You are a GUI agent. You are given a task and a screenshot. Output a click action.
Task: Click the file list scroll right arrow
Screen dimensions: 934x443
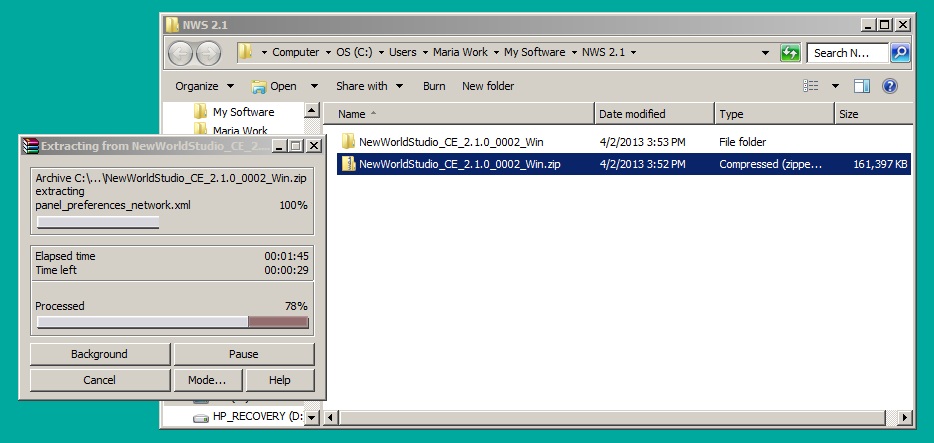click(x=905, y=417)
